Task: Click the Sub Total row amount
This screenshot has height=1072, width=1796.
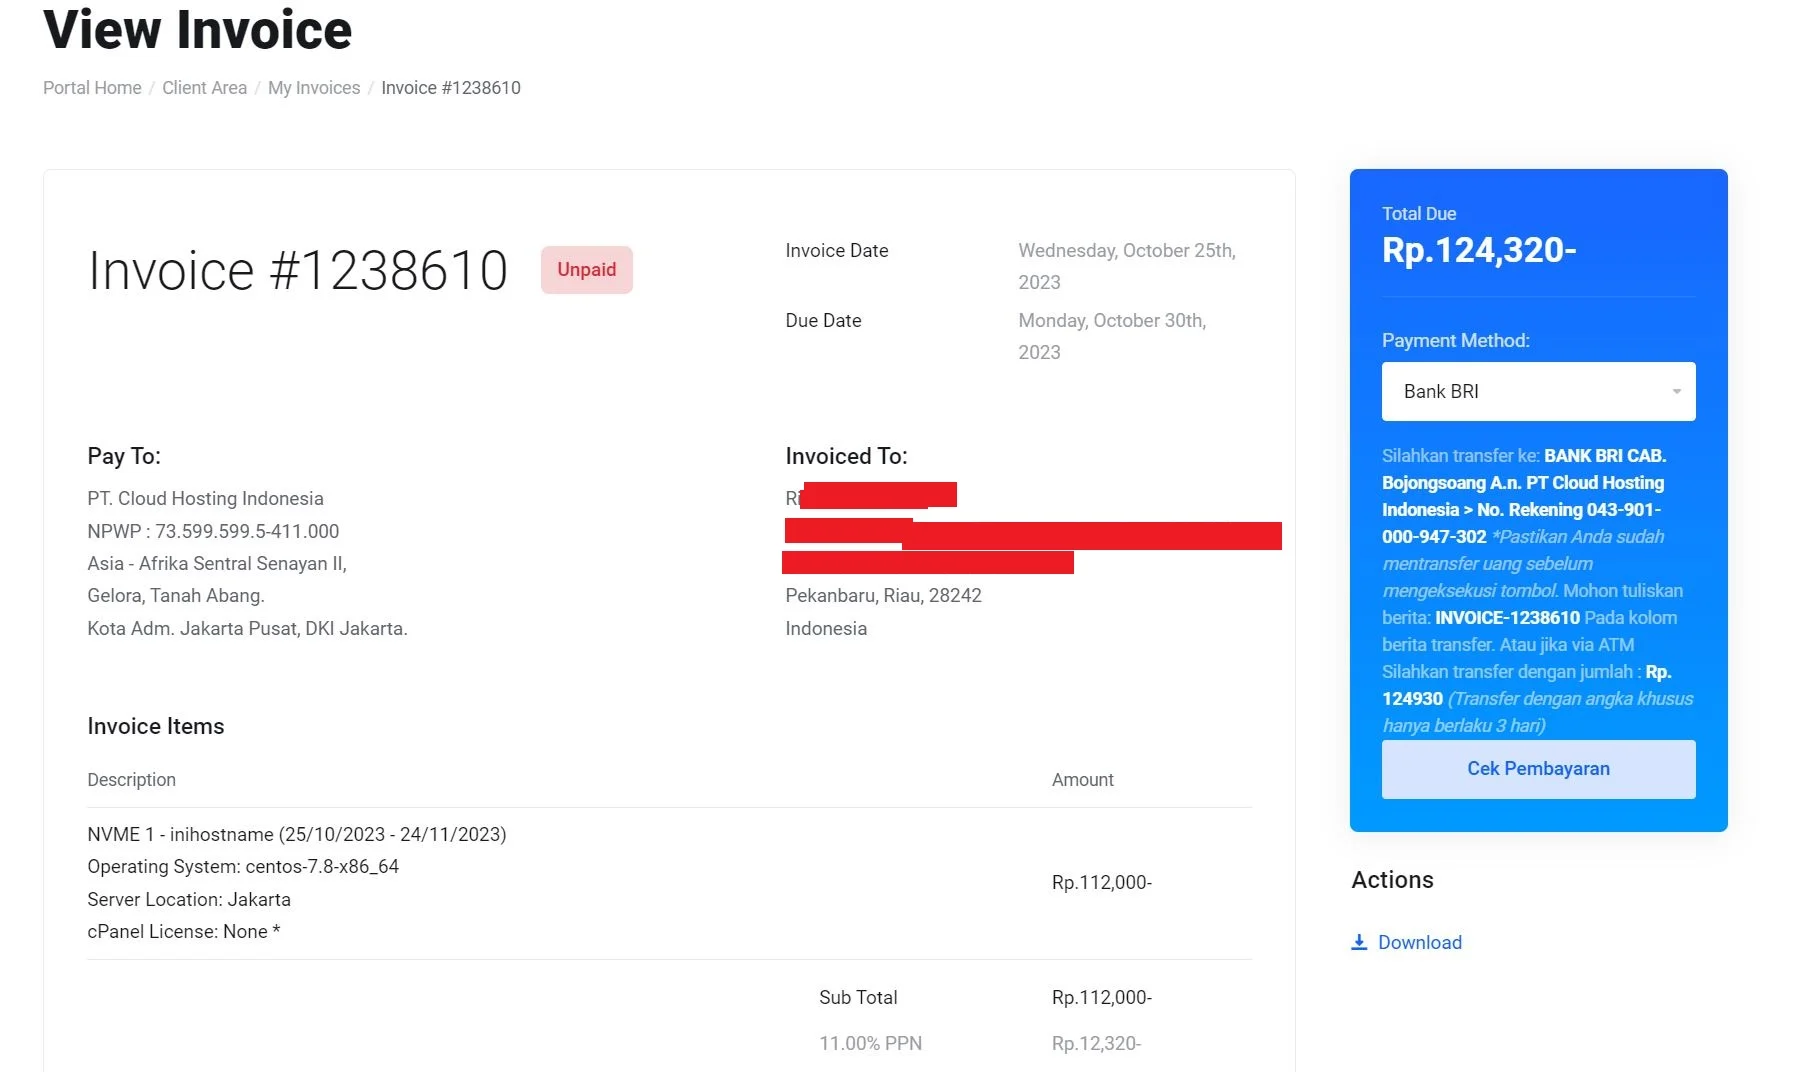Action: pos(1101,997)
